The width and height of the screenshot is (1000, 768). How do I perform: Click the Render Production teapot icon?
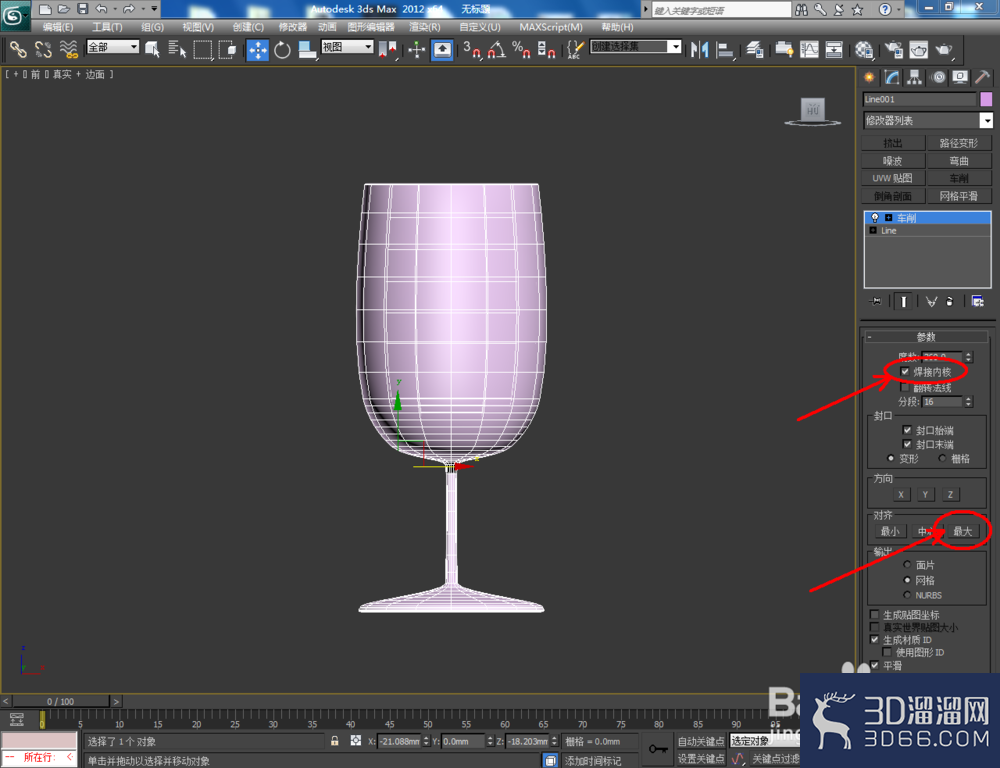coord(944,50)
